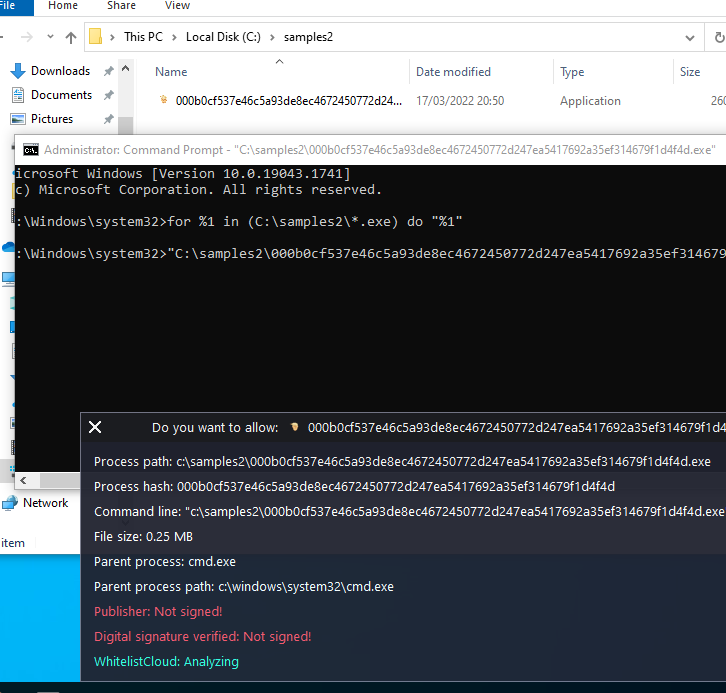Click Parent process: cmd.exe line
Image resolution: width=726 pixels, height=693 pixels.
pyautogui.click(x=164, y=562)
